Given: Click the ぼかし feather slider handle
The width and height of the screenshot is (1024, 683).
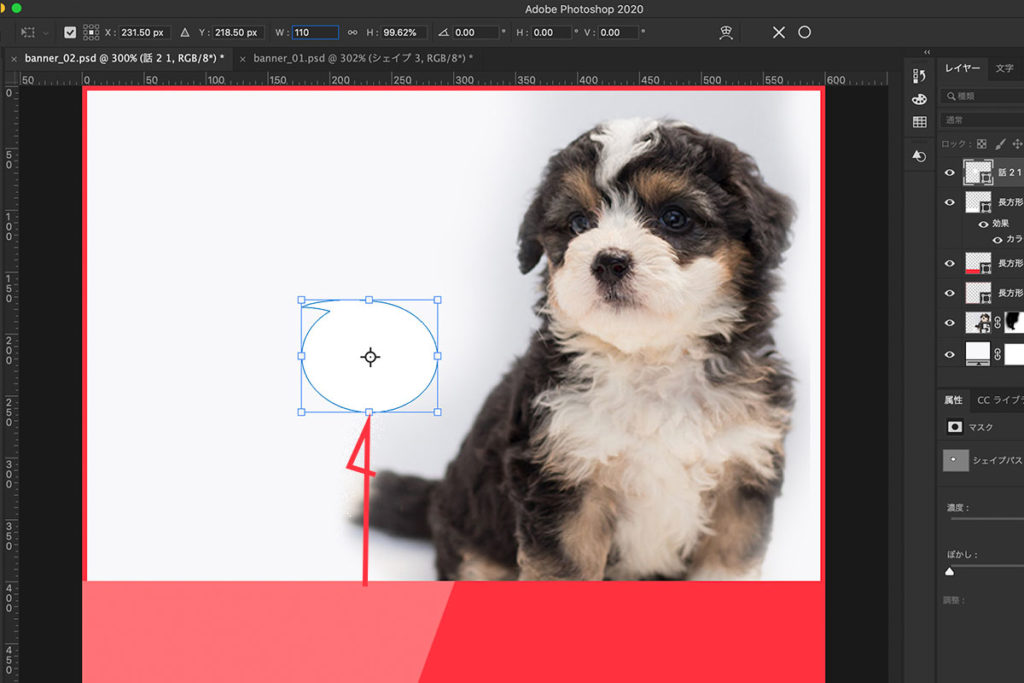Looking at the screenshot, I should click(950, 572).
